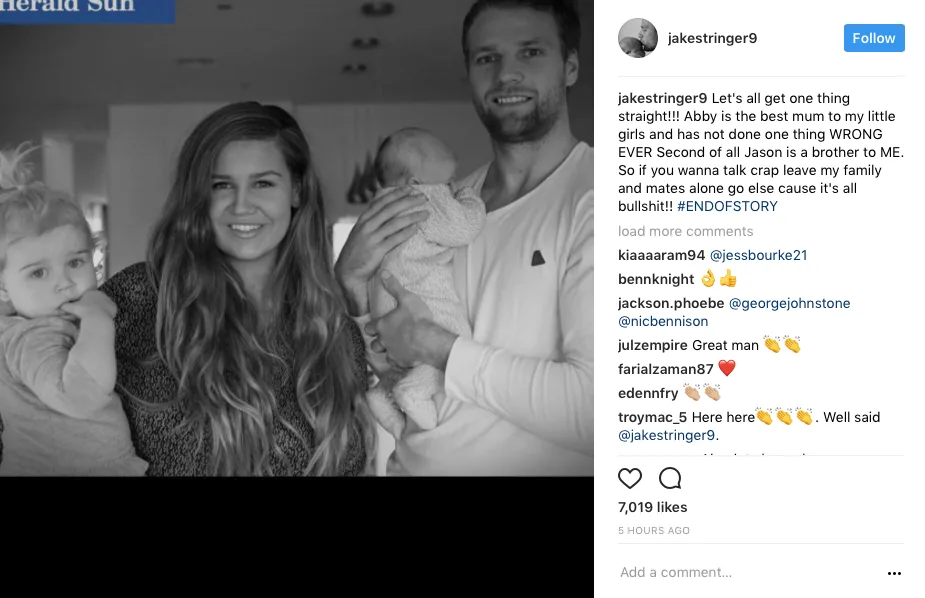Visit commenter kiaaaaram94's profile
The image size is (925, 598).
(661, 255)
